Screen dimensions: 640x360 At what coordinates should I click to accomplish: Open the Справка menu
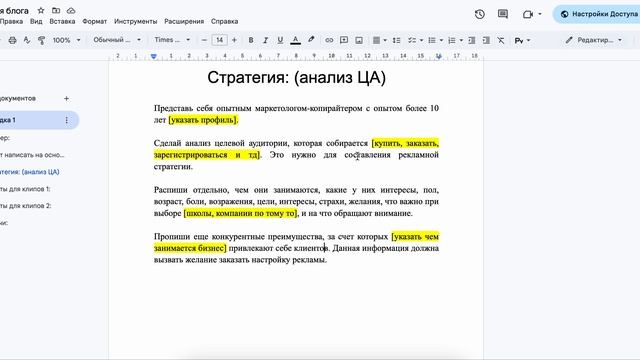[224, 21]
